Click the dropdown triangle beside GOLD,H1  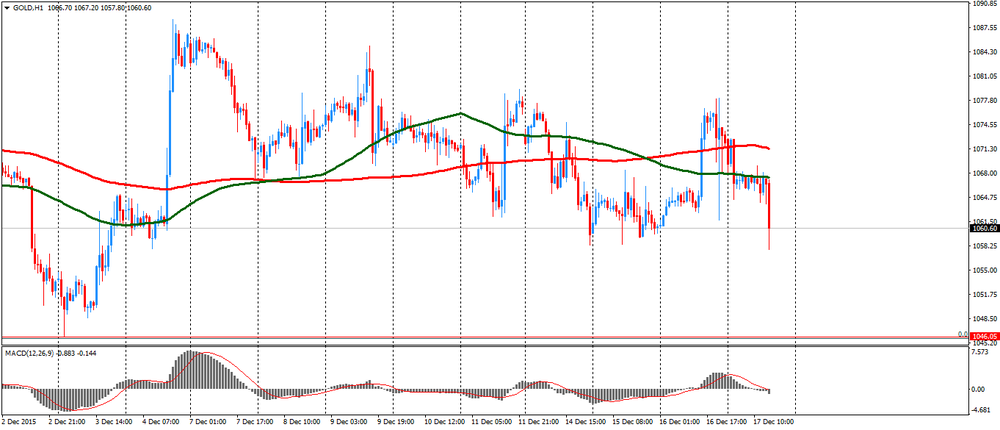[7, 8]
